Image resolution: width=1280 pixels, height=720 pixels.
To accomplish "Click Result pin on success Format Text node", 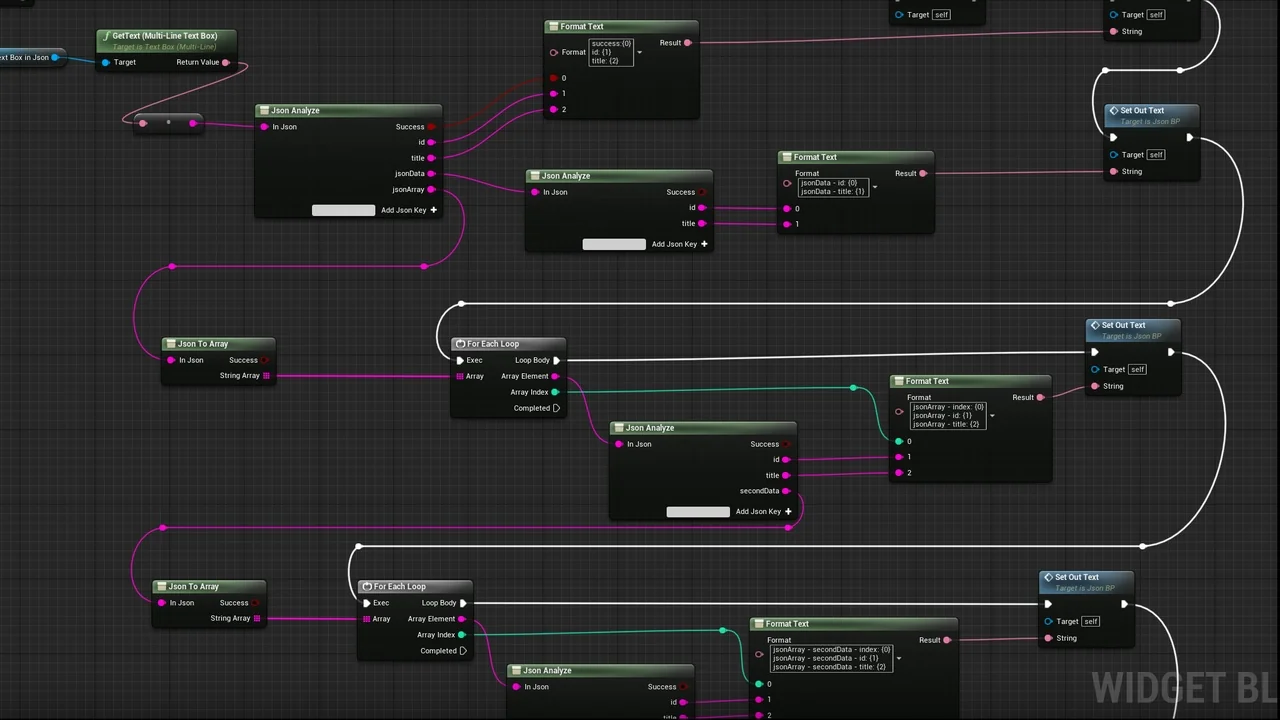I will pyautogui.click(x=687, y=43).
